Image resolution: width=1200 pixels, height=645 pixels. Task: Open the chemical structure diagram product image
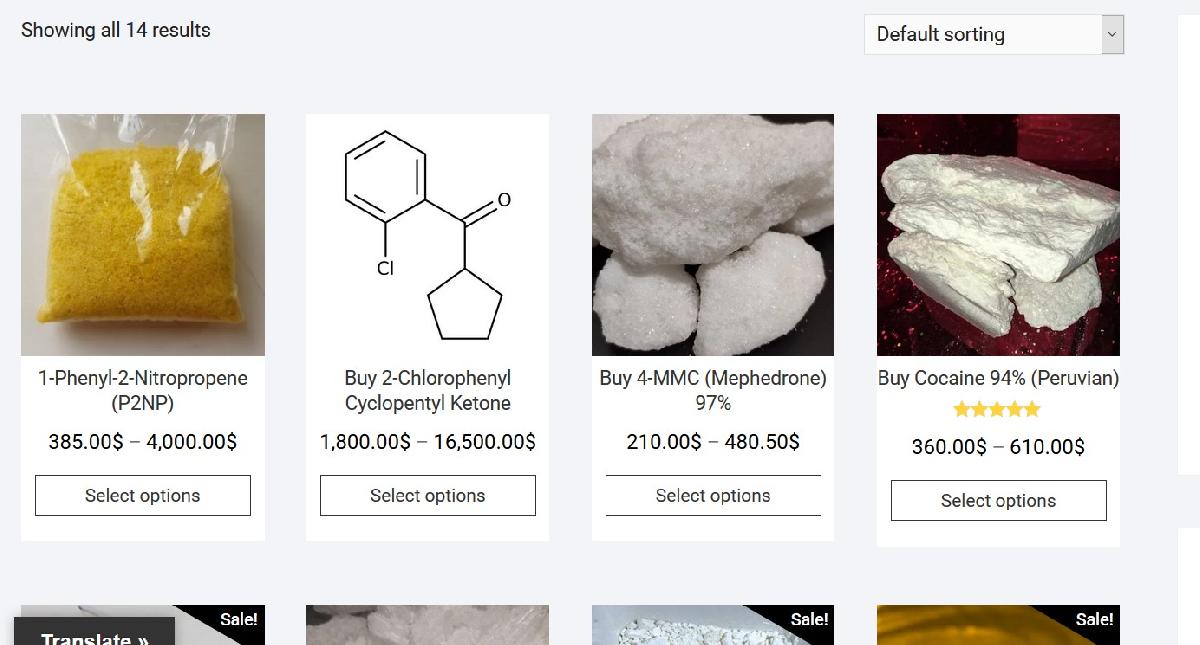(427, 235)
